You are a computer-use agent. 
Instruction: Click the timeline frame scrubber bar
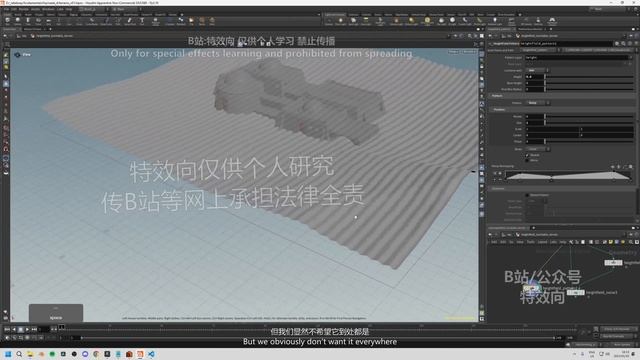[320, 328]
